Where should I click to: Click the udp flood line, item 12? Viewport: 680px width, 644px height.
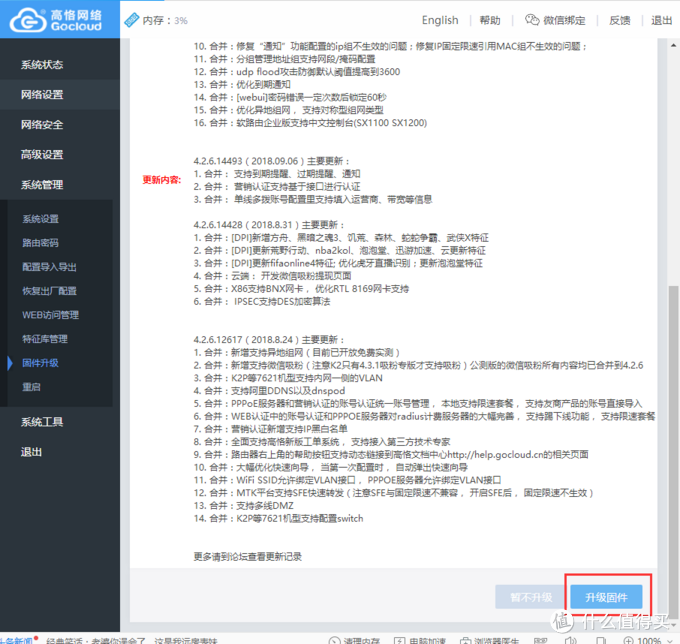click(x=297, y=72)
